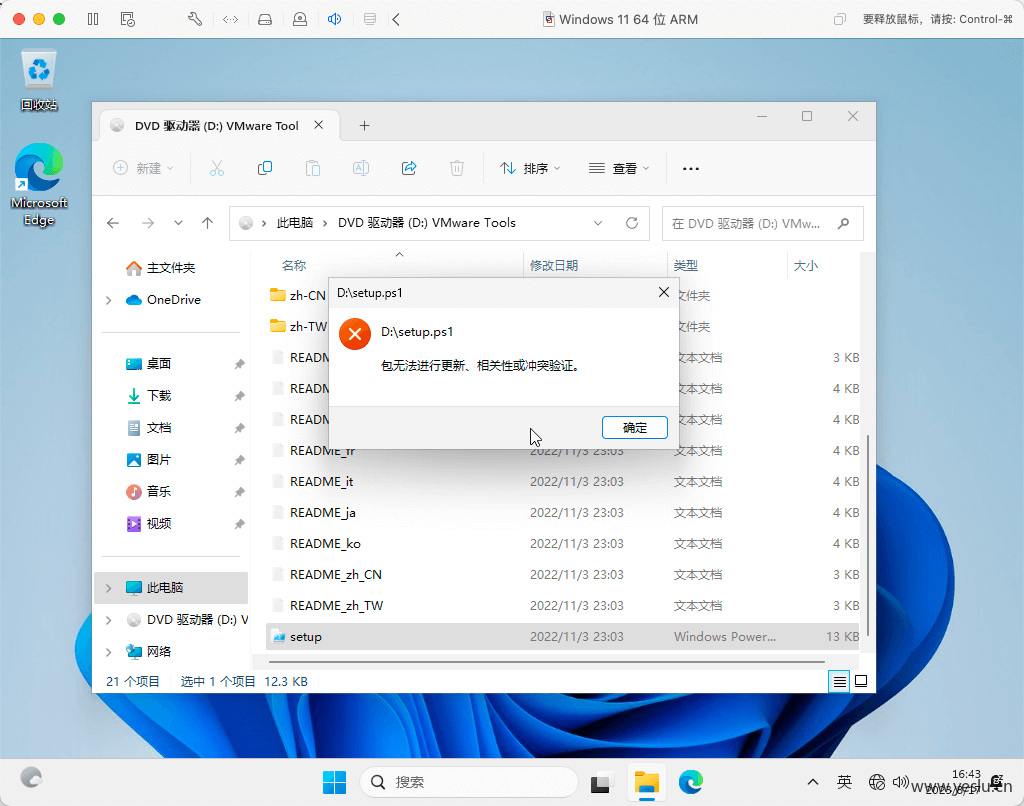1024x806 pixels.
Task: Close the D:\setup.ps1 error dialog
Action: (x=664, y=292)
